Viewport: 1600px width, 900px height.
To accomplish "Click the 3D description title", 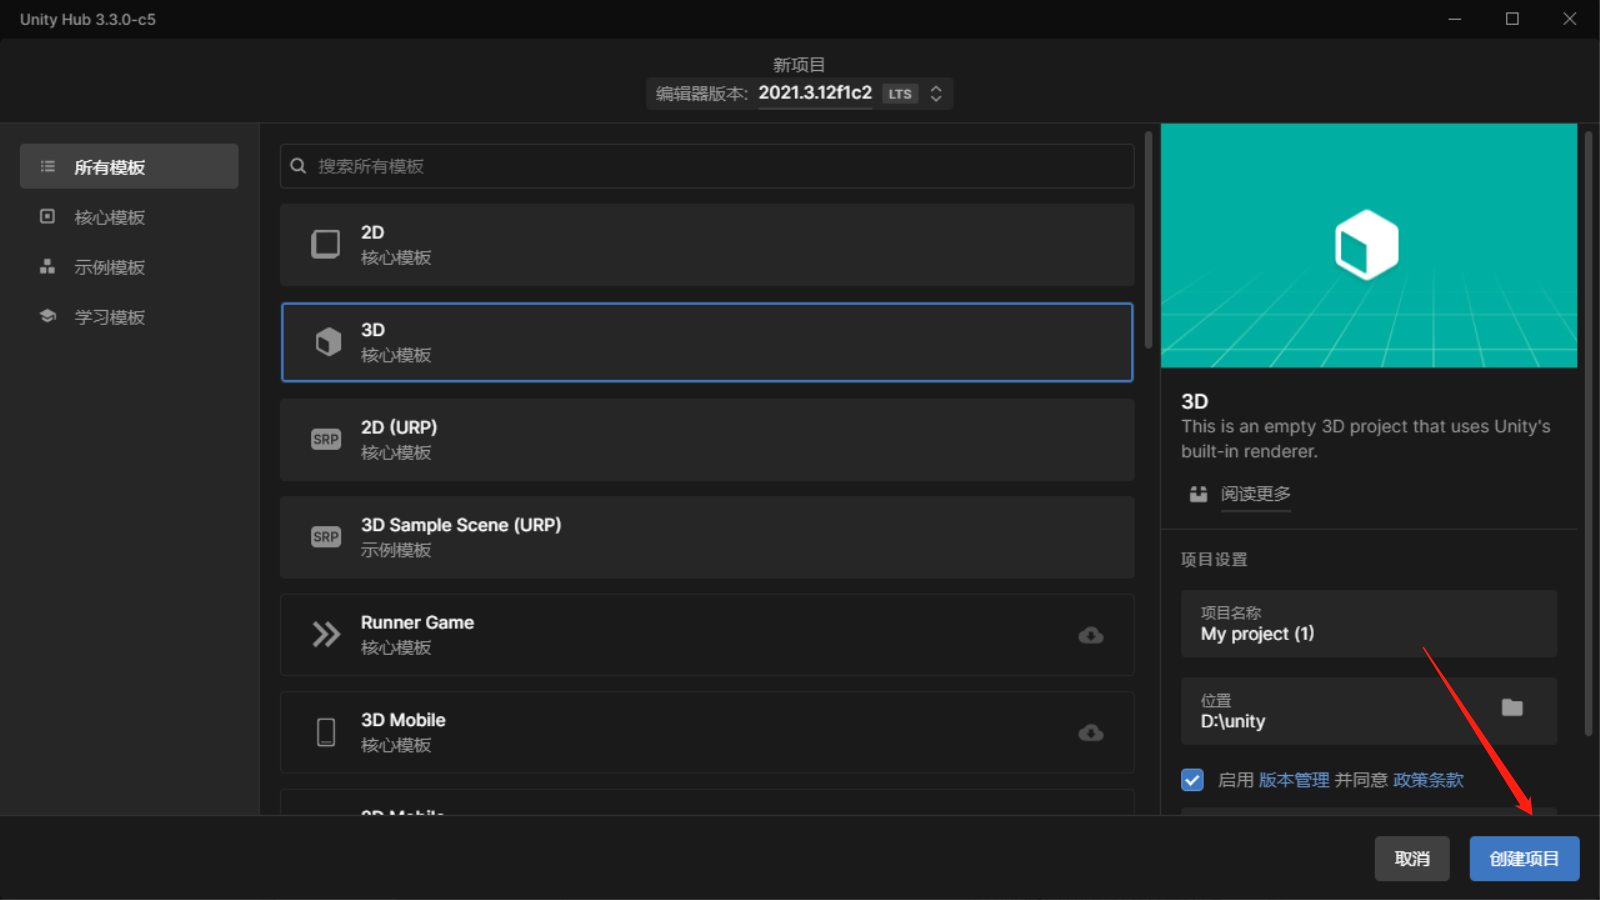I will tap(1195, 401).
